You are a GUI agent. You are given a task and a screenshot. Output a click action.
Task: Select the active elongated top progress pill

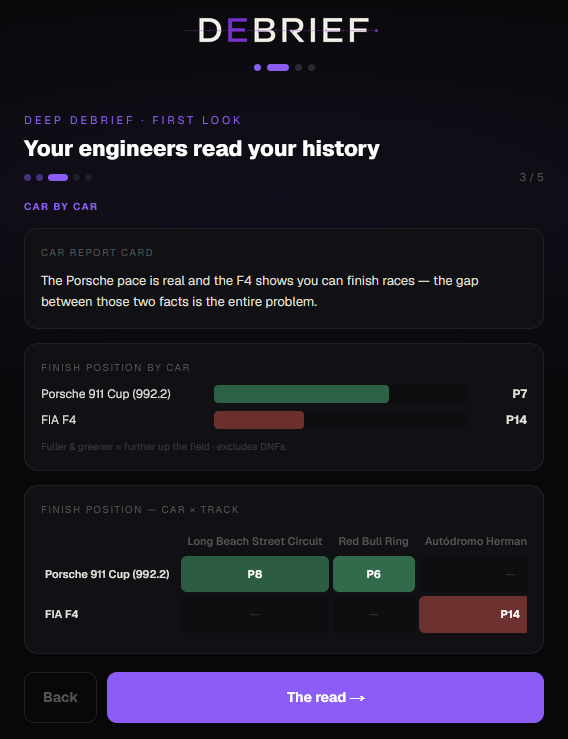click(278, 67)
